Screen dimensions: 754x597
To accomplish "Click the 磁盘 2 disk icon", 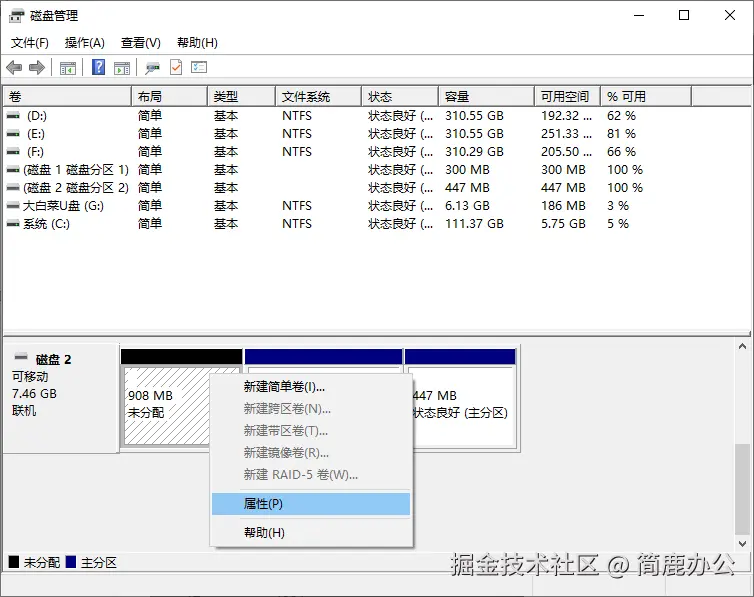I will pos(21,357).
